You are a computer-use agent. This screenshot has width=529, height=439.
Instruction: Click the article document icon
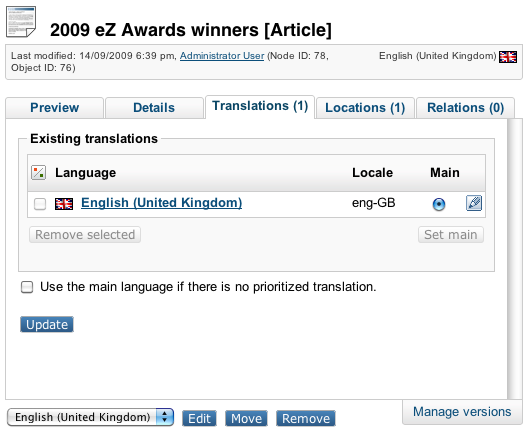coord(21,22)
